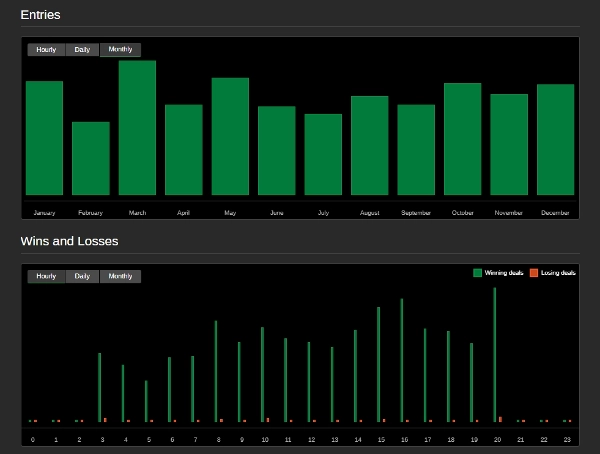The height and width of the screenshot is (454, 600).
Task: Select the winning deals bar at hour 16
Action: (401, 360)
